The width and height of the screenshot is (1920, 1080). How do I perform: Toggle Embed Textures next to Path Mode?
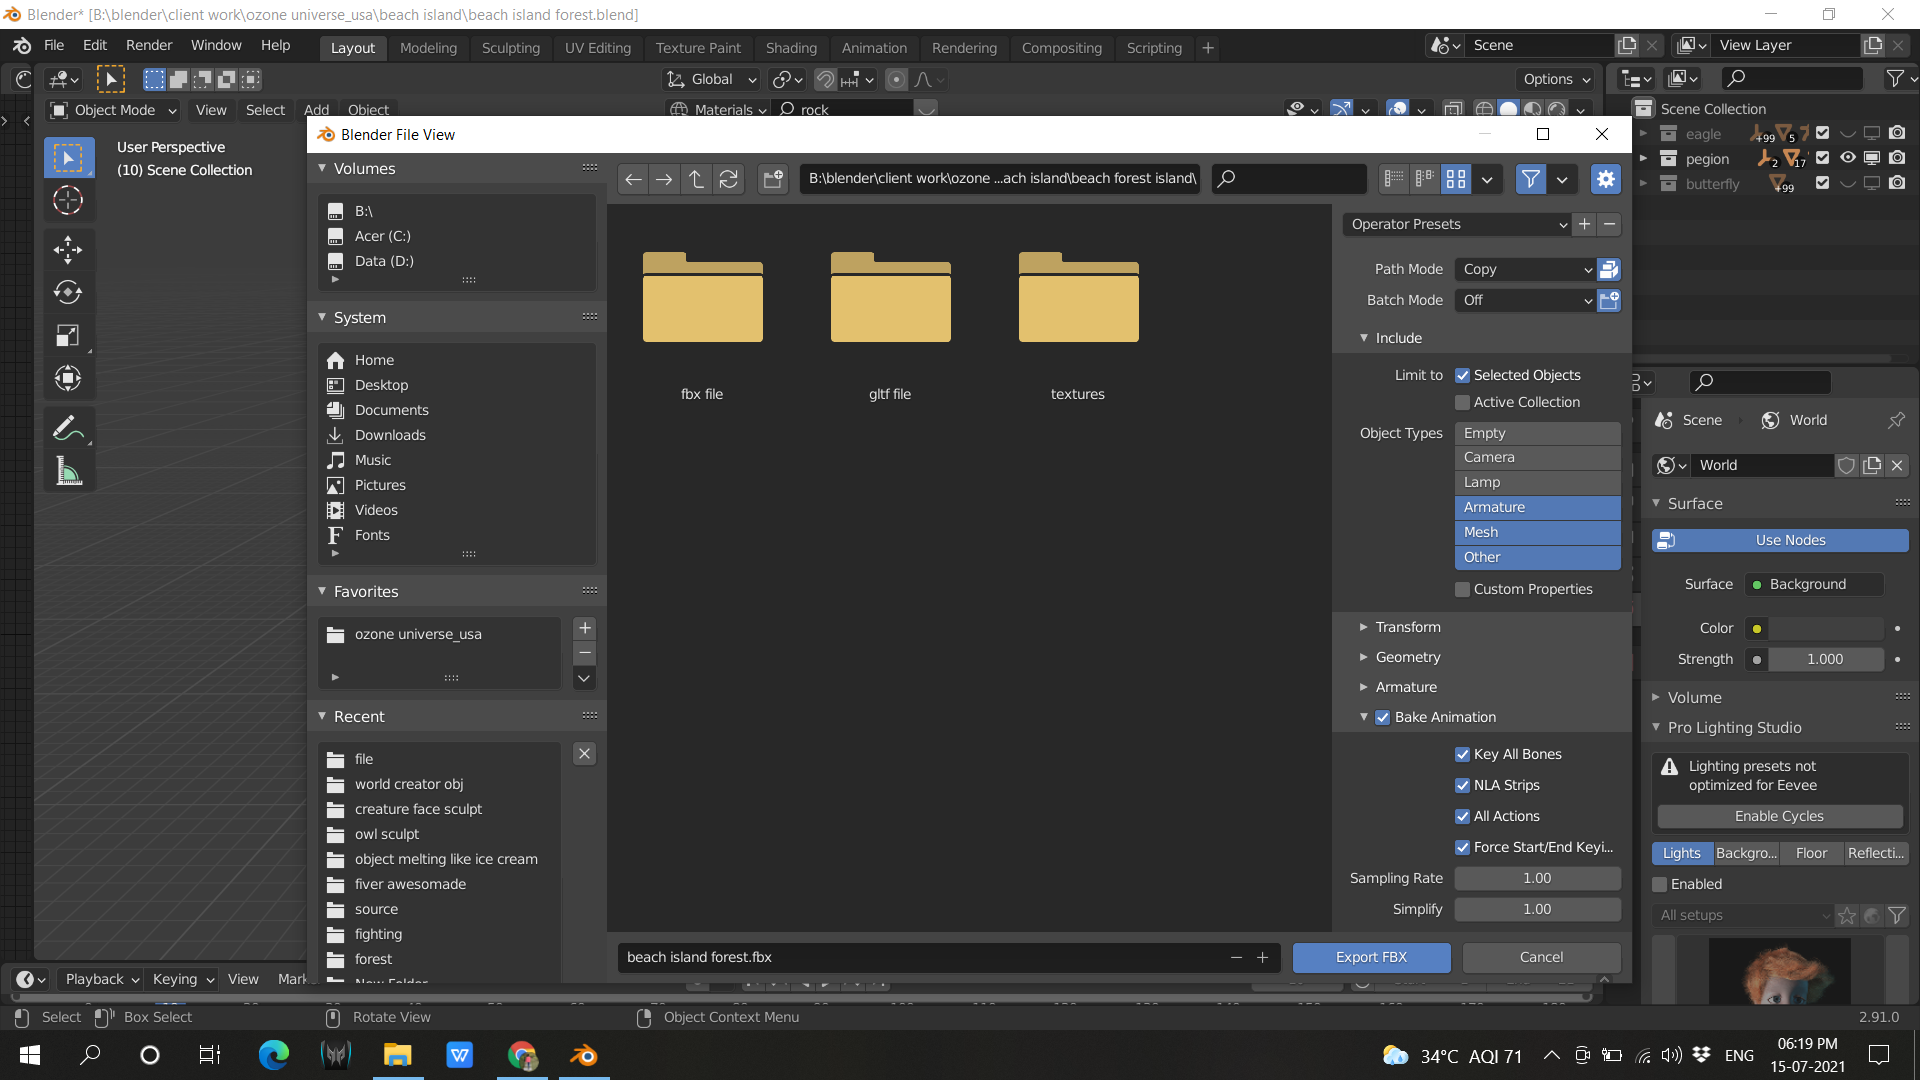pos(1609,269)
